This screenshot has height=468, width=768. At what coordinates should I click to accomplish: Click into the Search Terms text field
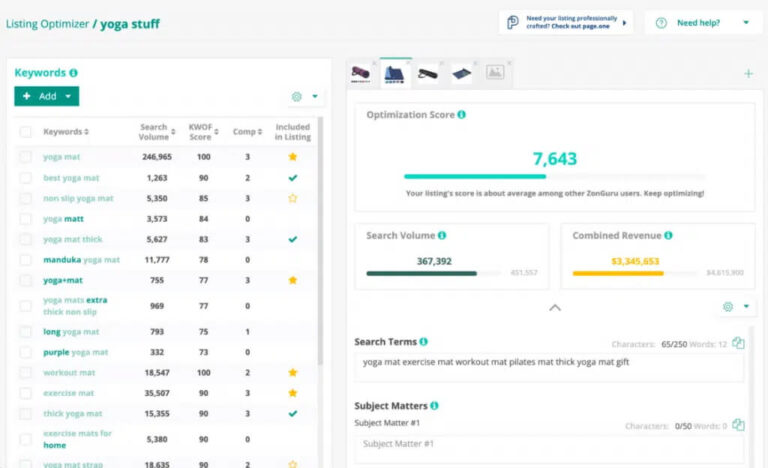click(549, 367)
